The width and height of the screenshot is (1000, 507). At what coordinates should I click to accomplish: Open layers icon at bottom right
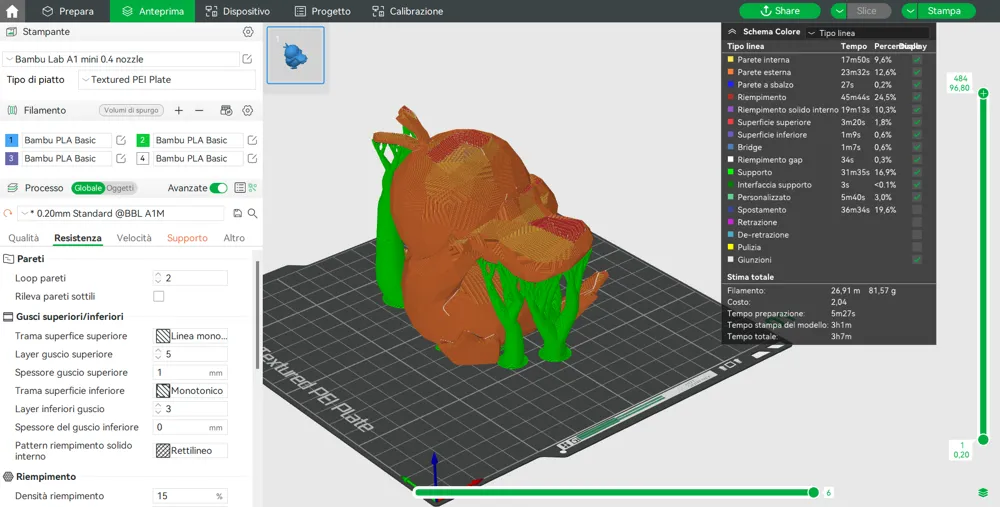coord(983,493)
